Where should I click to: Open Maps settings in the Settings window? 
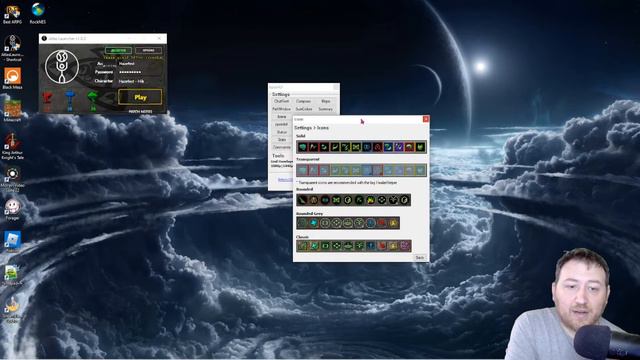[325, 101]
